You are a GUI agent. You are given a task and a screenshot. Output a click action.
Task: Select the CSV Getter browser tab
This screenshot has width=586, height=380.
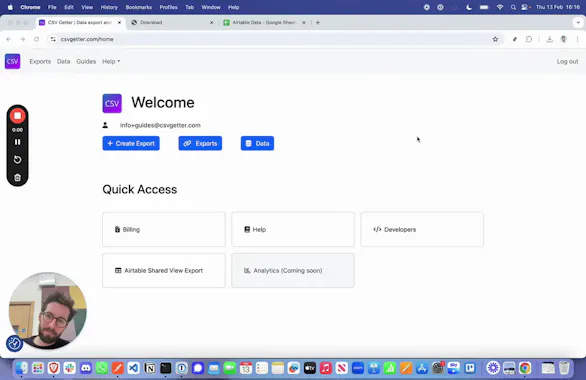pos(79,22)
